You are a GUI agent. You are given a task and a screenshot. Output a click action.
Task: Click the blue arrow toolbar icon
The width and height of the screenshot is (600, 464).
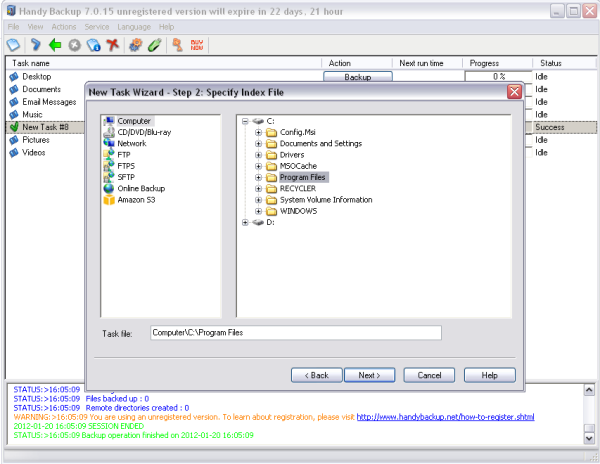(35, 45)
